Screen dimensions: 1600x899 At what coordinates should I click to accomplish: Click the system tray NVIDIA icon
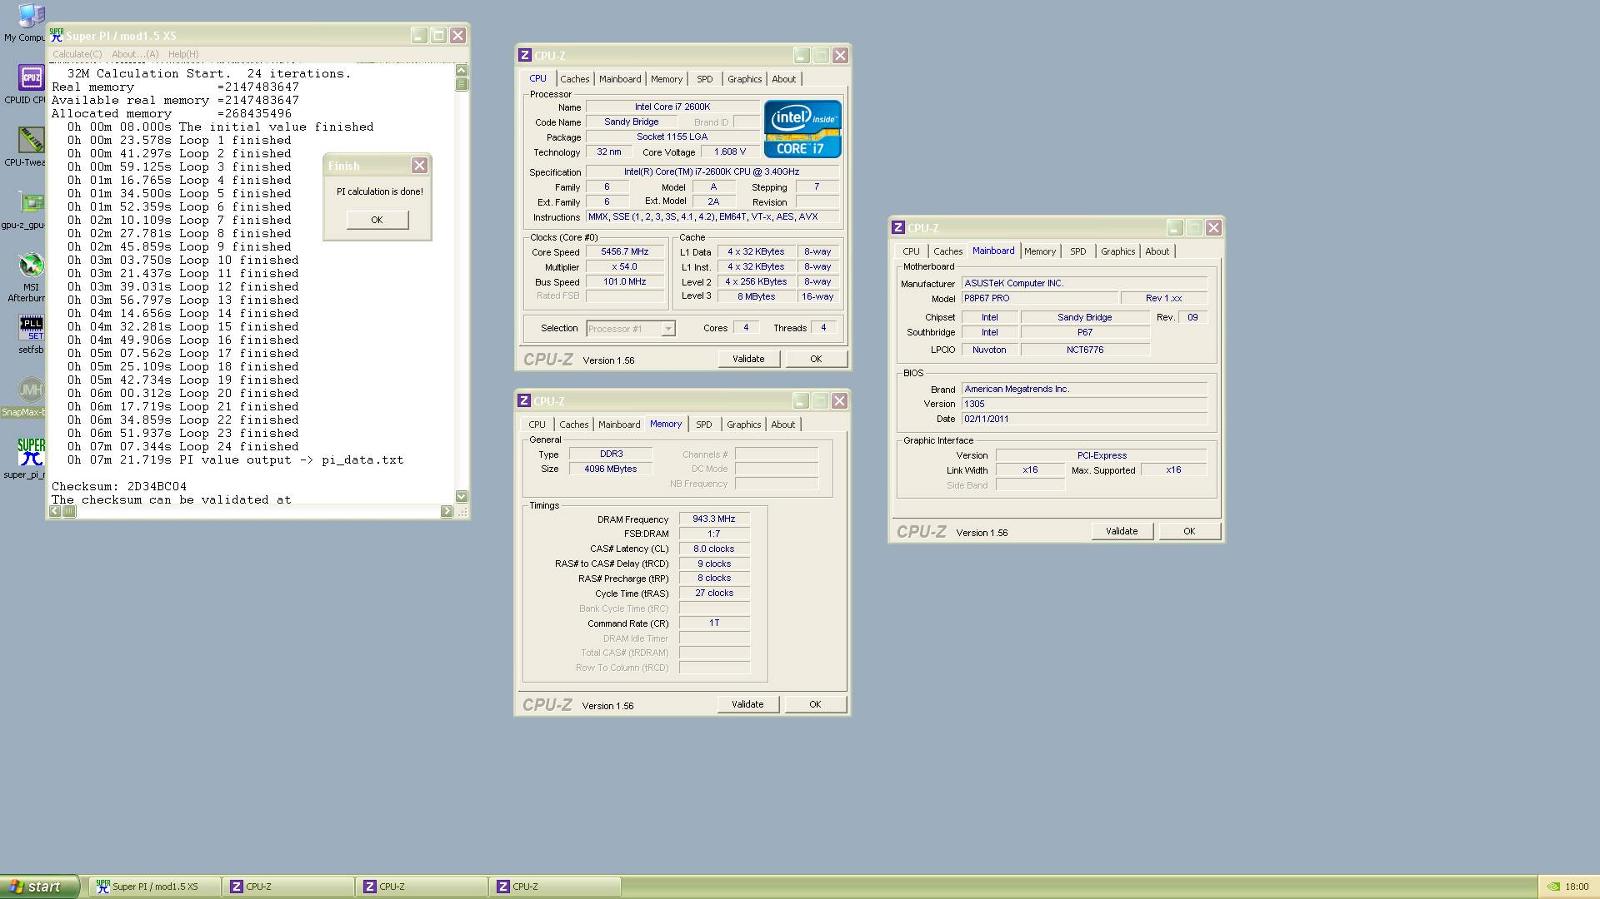(x=1553, y=886)
